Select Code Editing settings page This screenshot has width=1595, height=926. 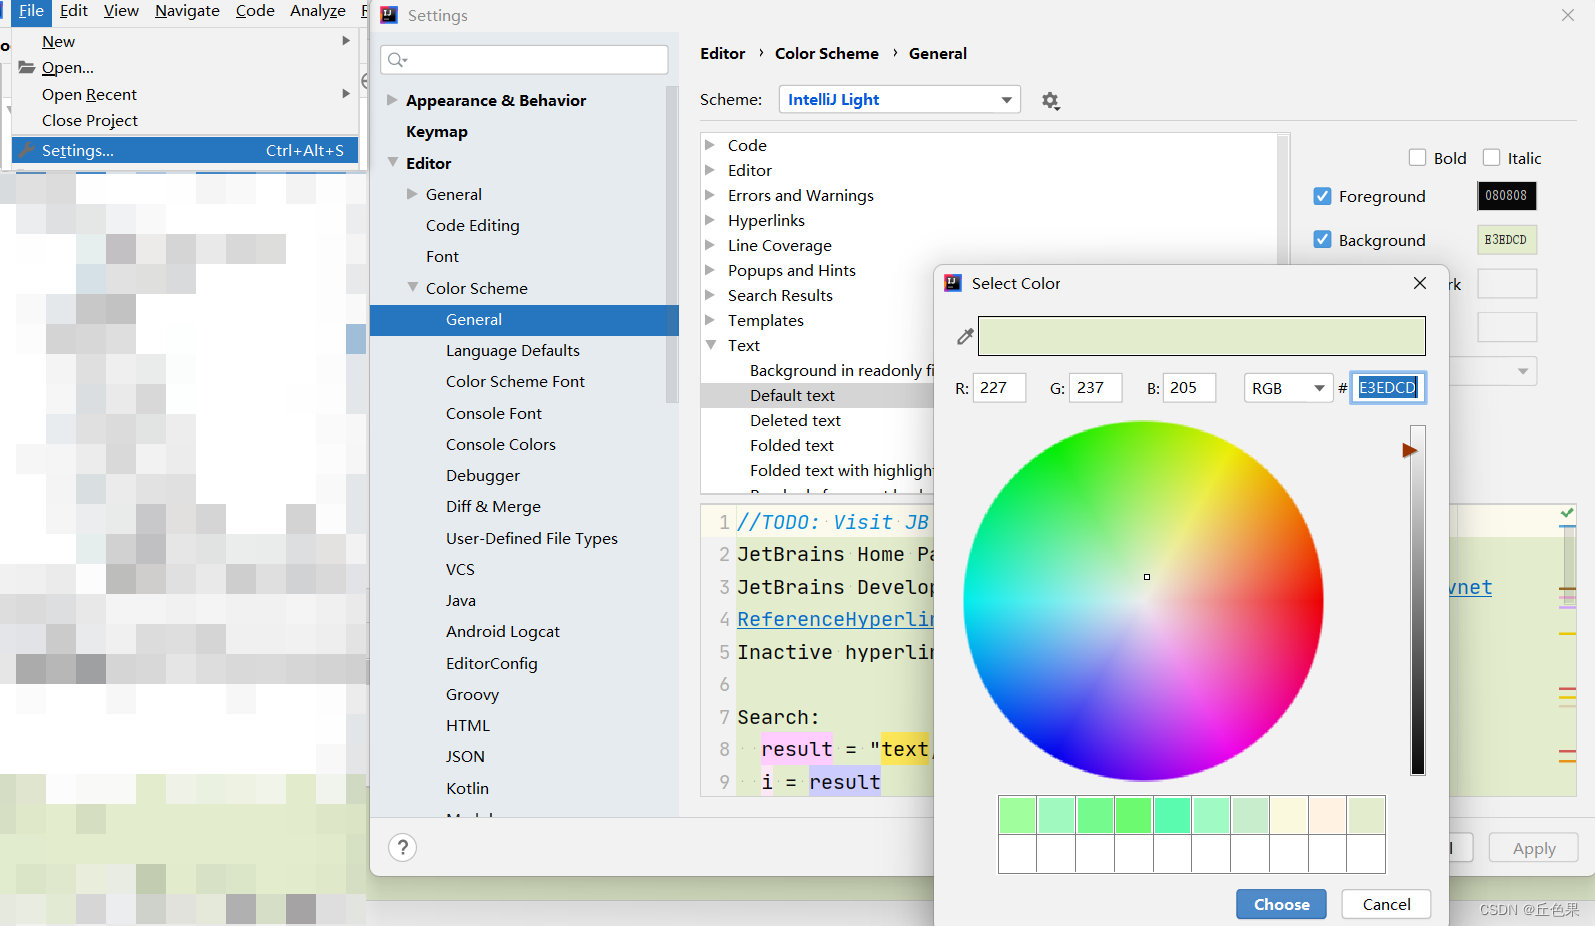pyautogui.click(x=473, y=226)
